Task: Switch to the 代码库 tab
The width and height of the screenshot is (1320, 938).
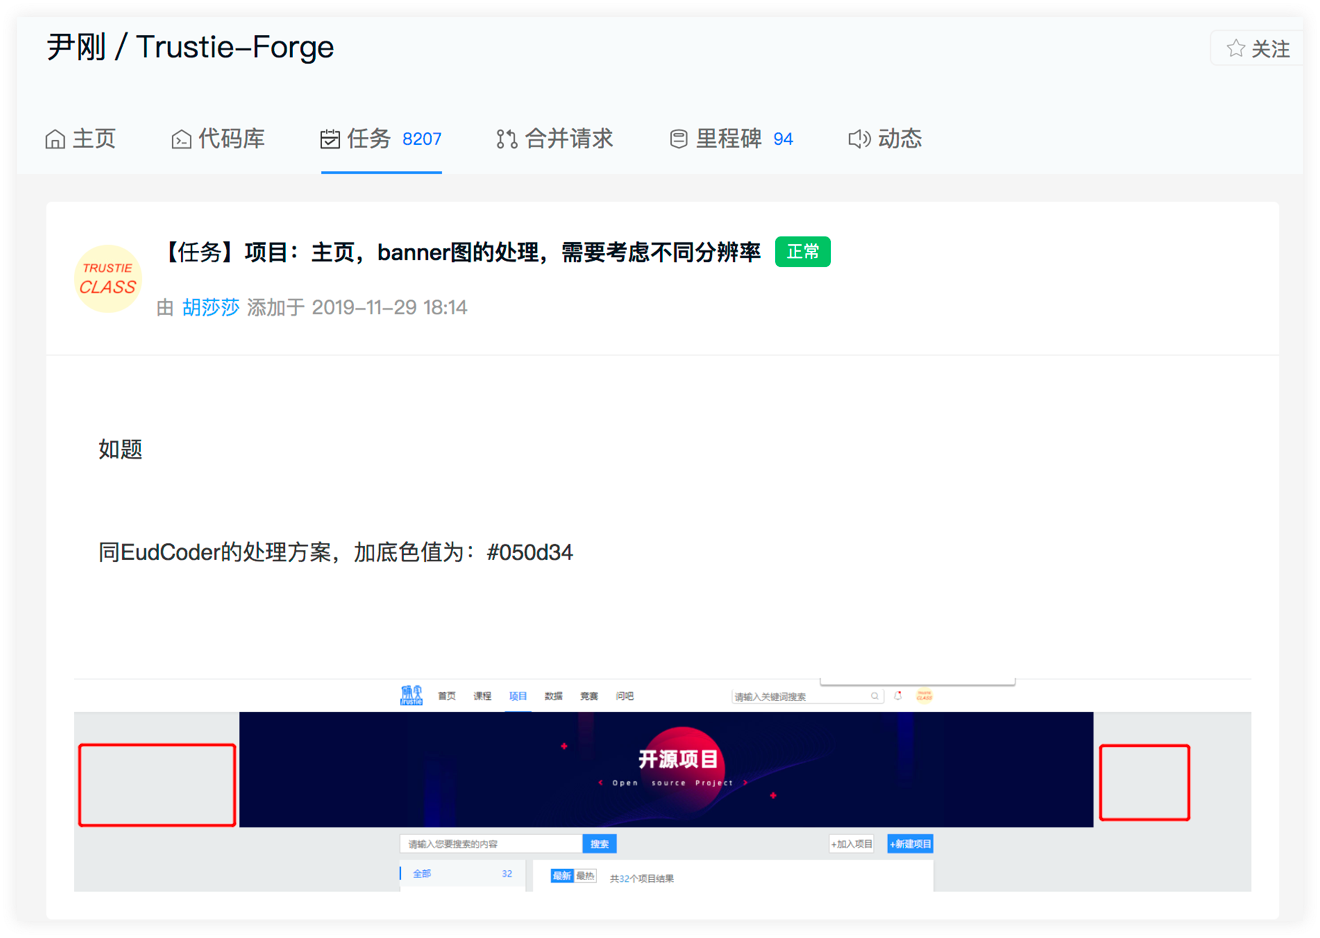Action: [x=231, y=139]
